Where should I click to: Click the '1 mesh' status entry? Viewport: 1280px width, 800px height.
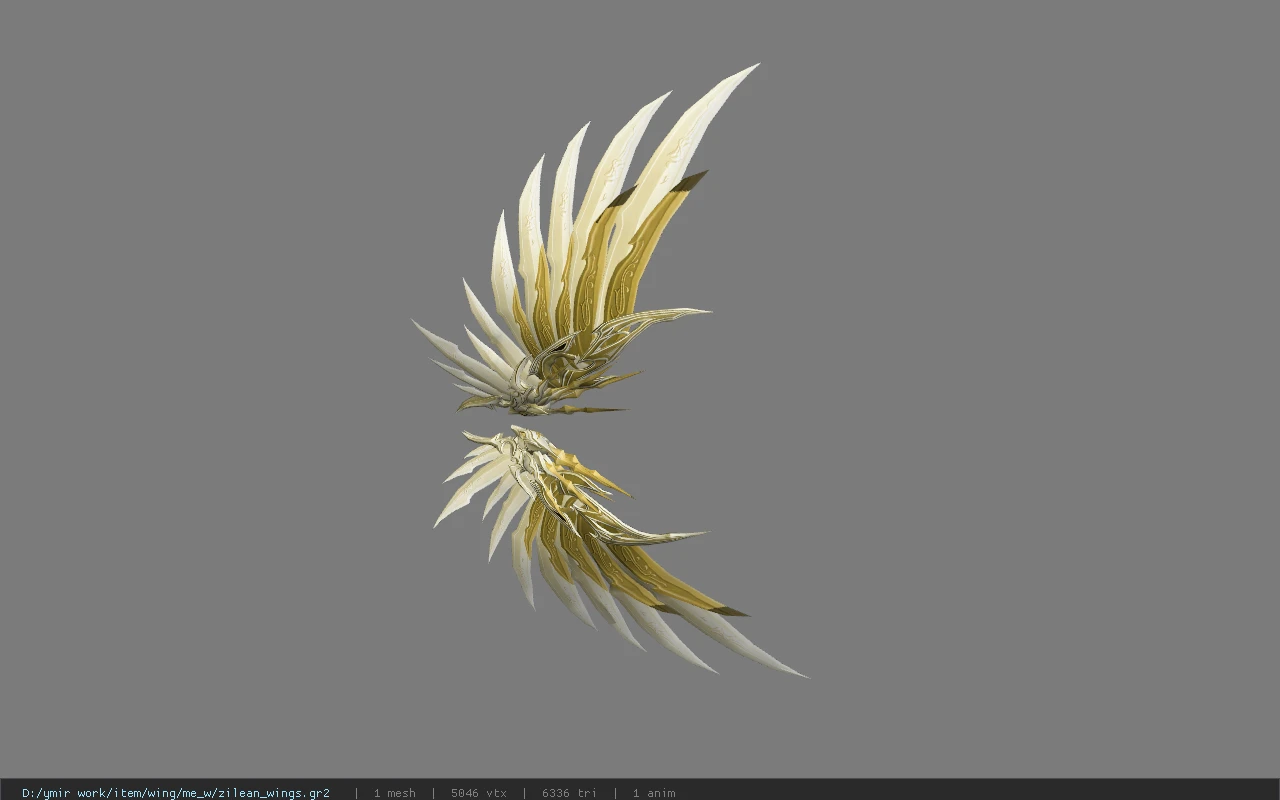(394, 793)
